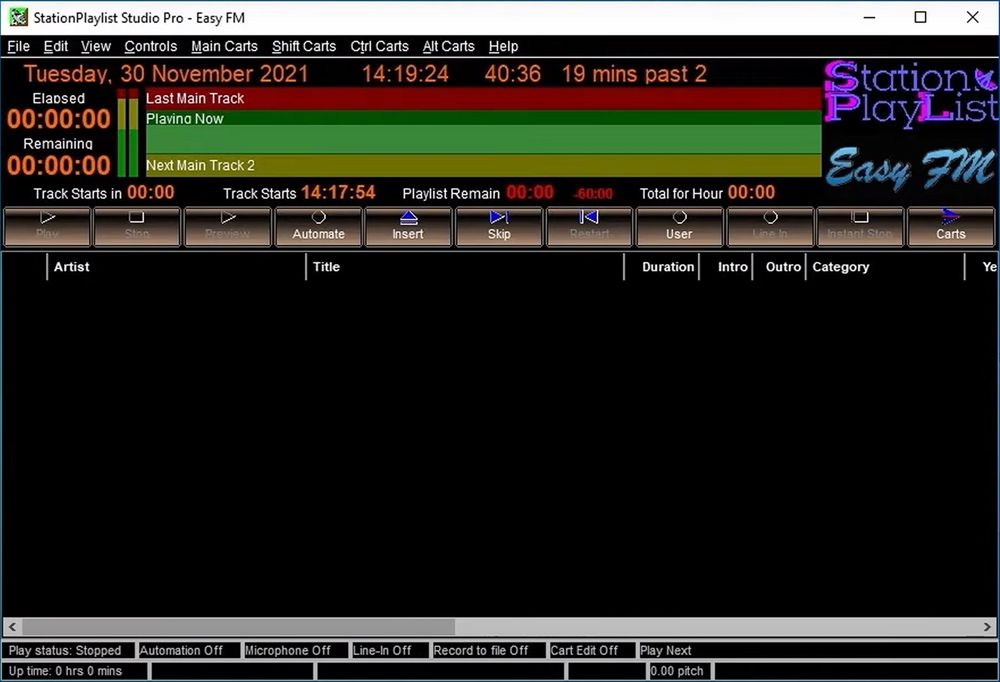Open the File menu
Viewport: 1000px width, 682px height.
tap(18, 47)
